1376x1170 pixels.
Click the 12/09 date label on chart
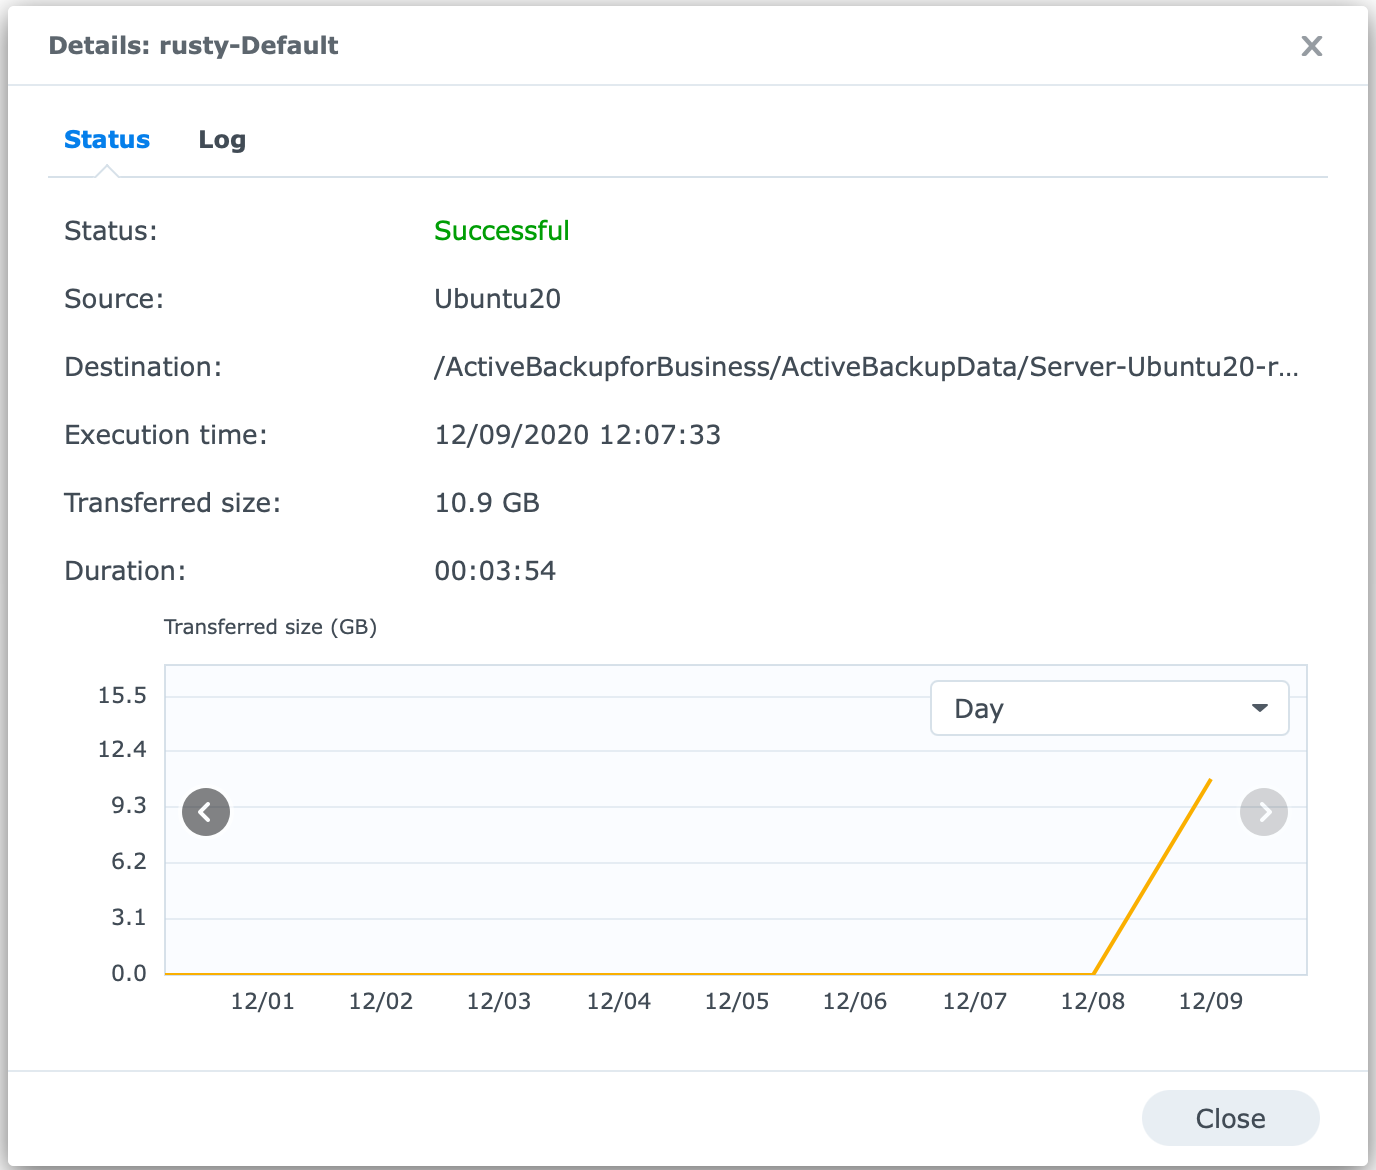[x=1210, y=1001]
